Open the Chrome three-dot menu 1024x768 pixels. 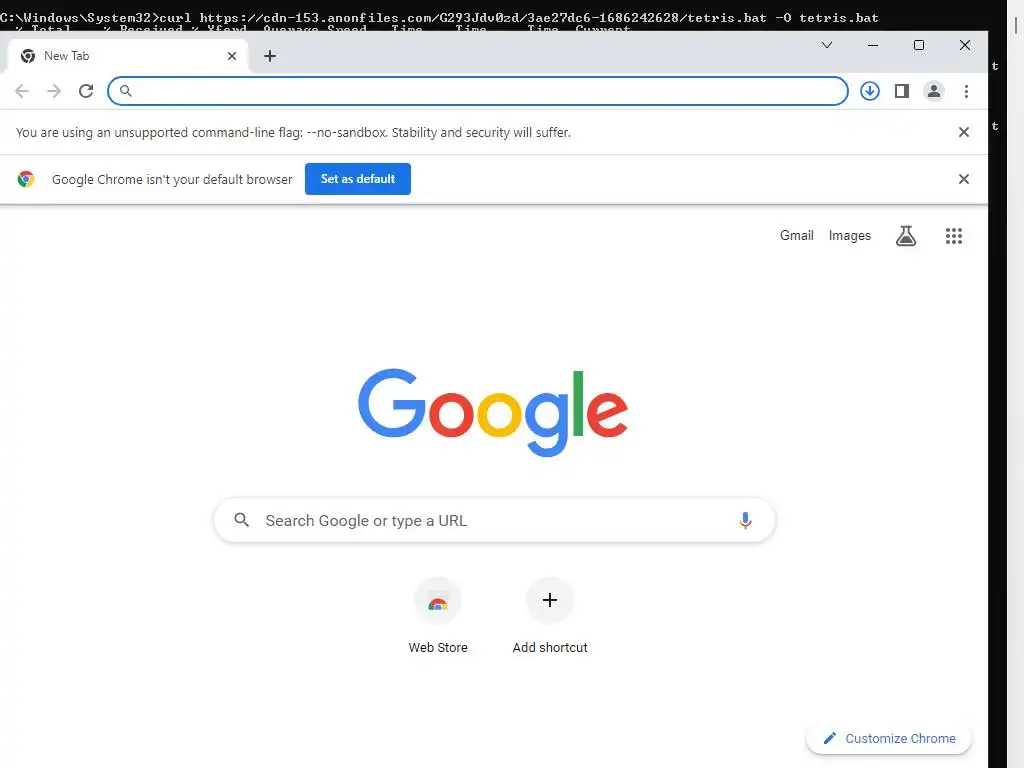[x=966, y=91]
